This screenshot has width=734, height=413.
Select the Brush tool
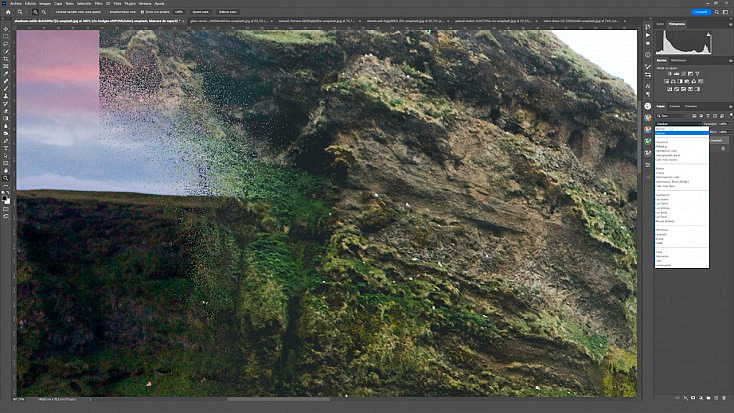coord(6,89)
